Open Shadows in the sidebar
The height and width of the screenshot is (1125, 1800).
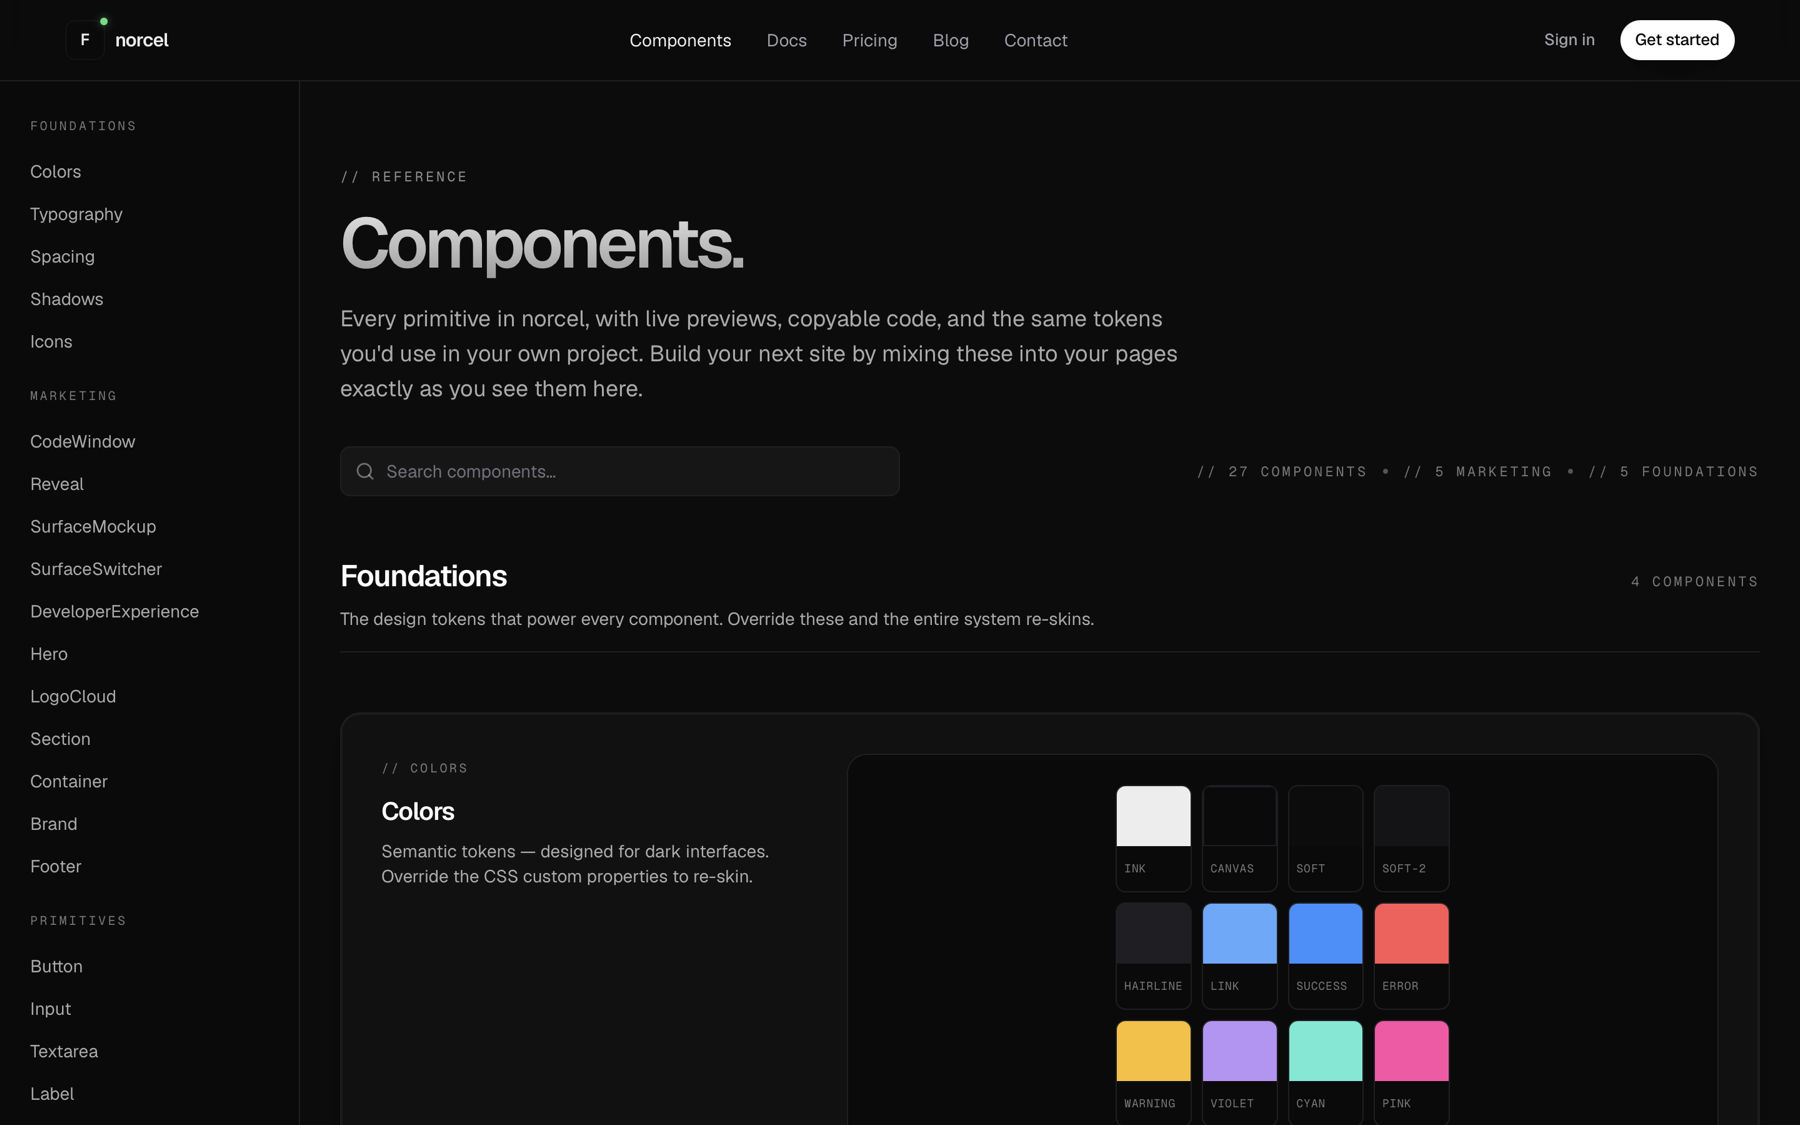(x=66, y=299)
